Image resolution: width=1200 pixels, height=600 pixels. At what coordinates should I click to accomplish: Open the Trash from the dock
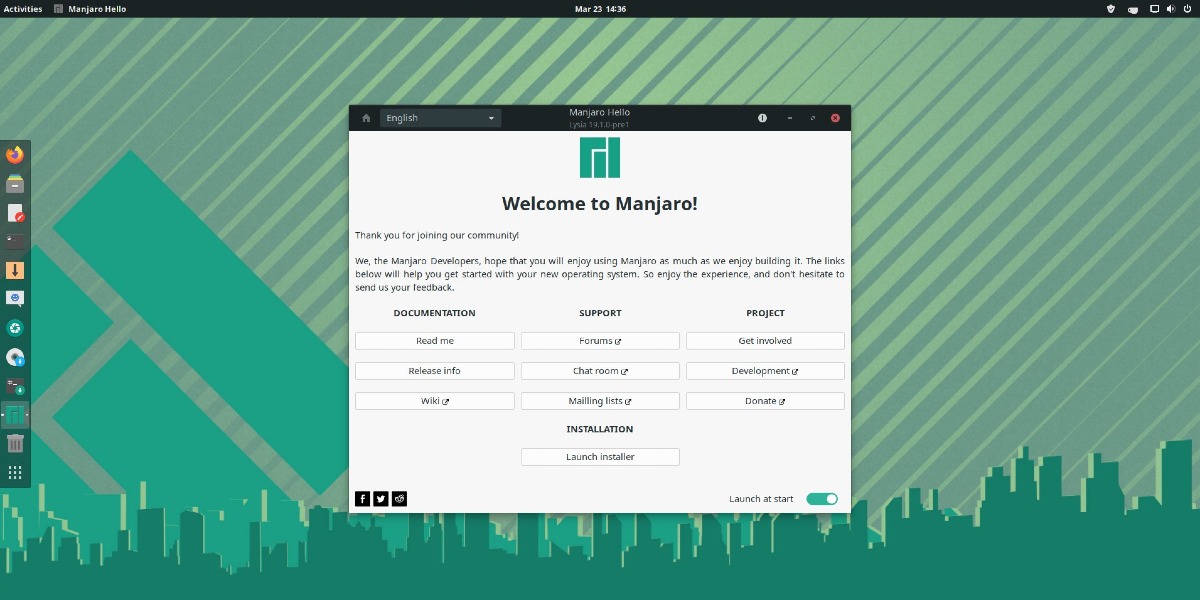coord(15,443)
